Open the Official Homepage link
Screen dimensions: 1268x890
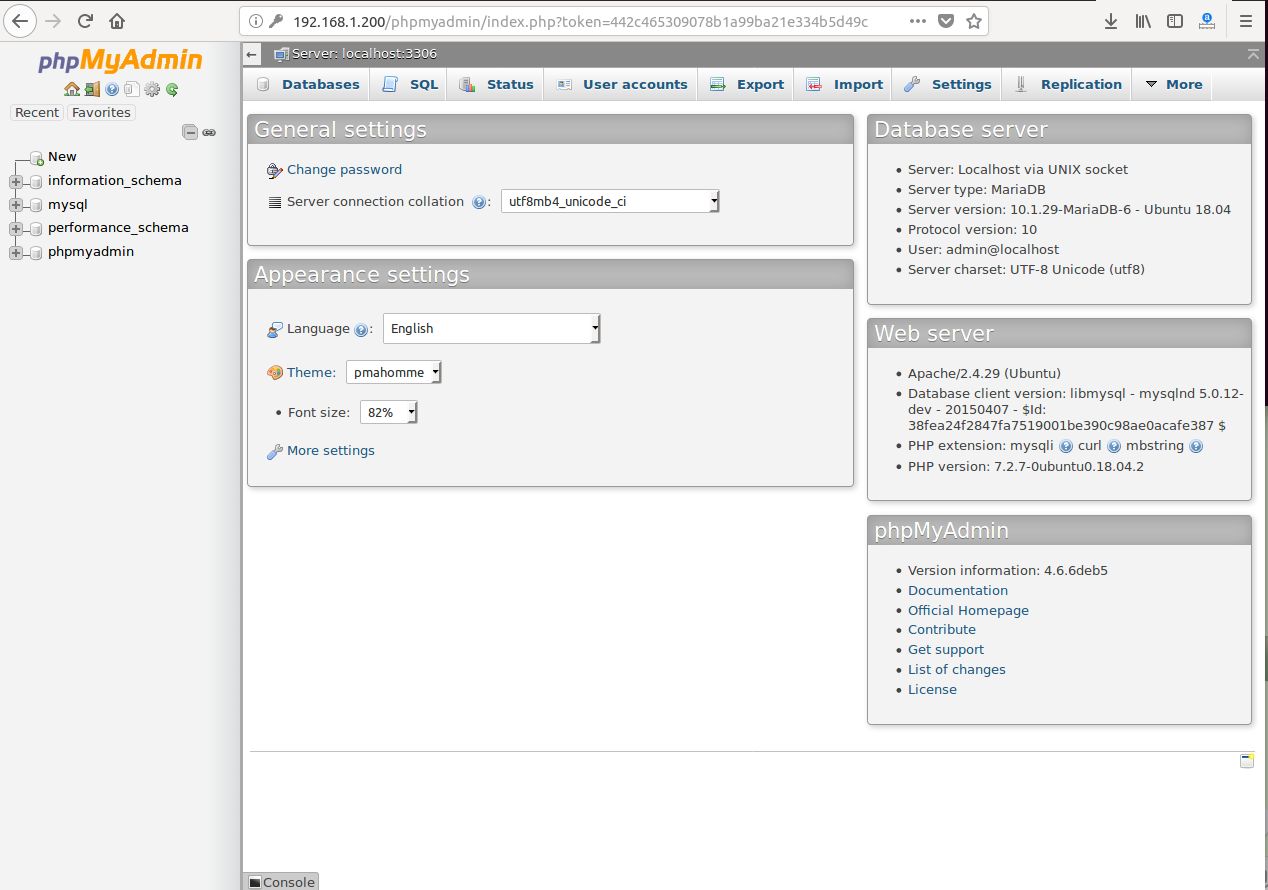point(968,610)
